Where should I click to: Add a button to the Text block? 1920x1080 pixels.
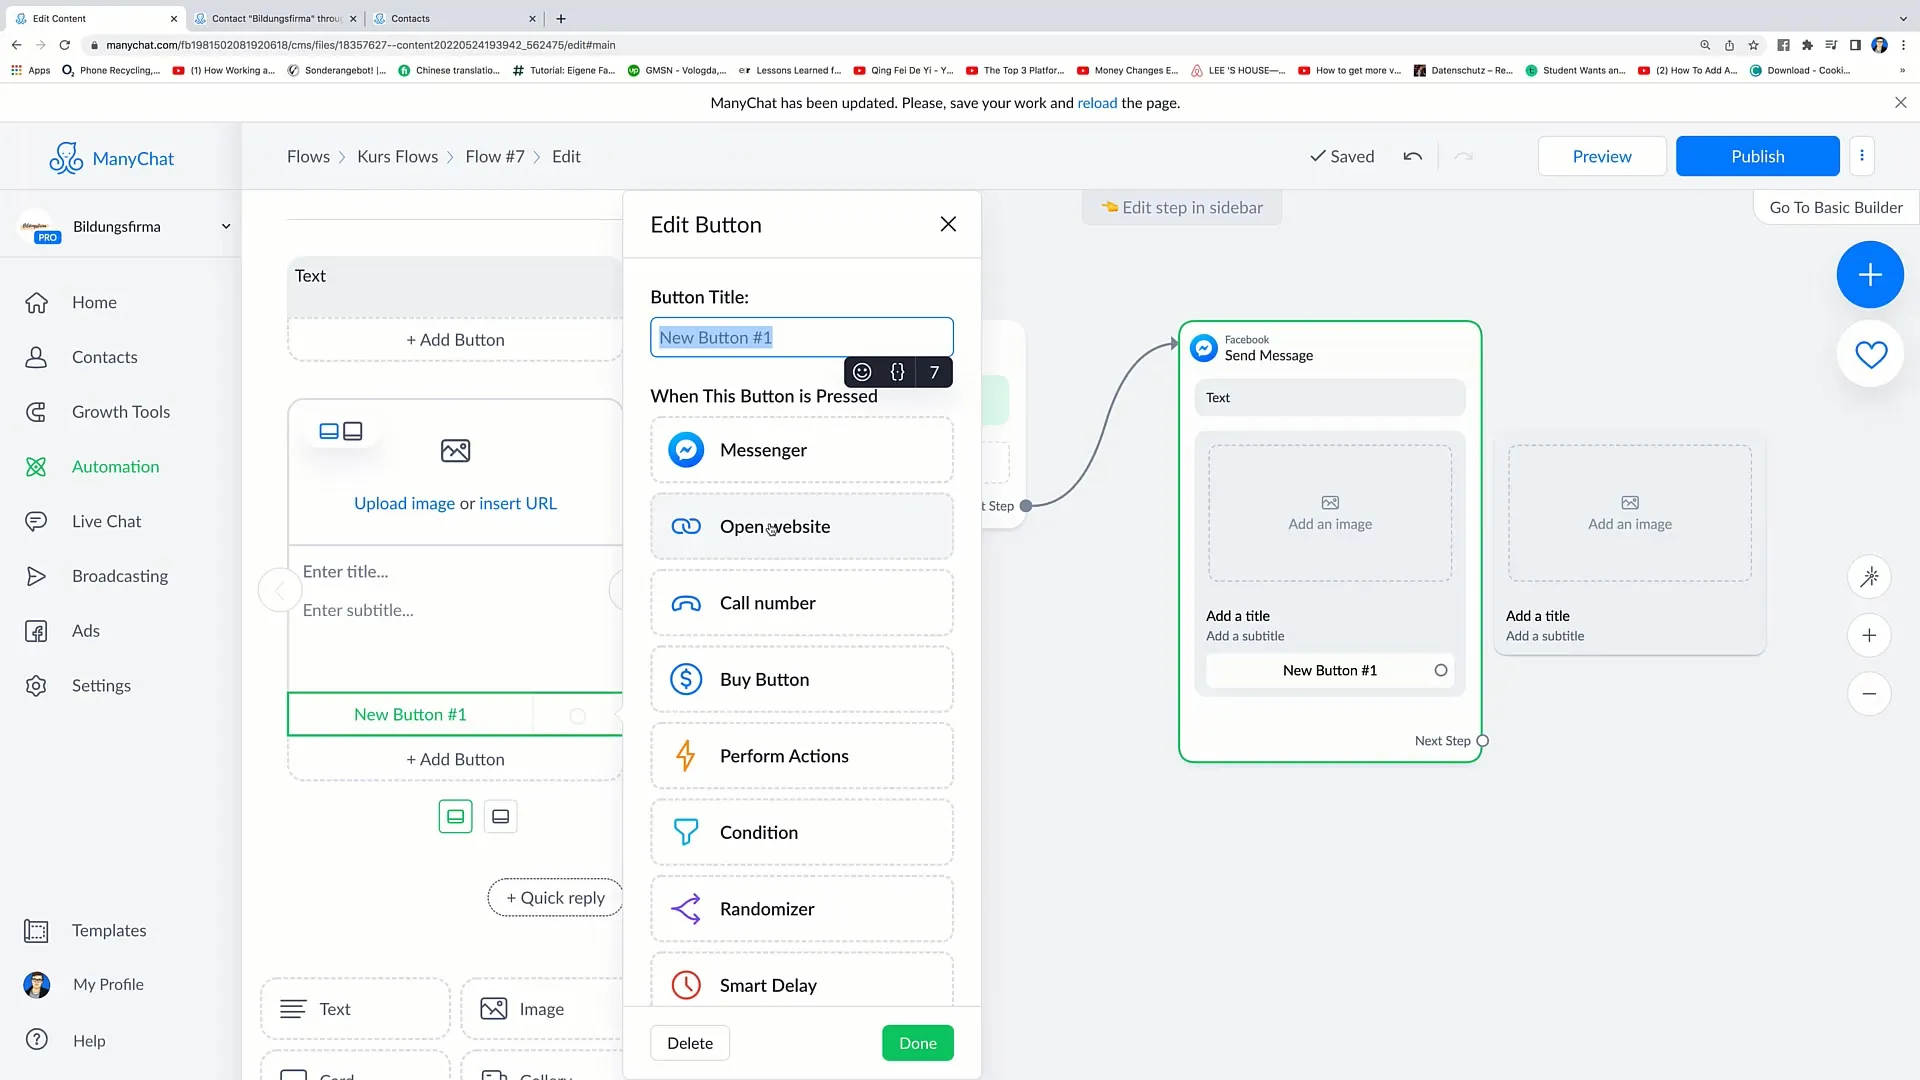(x=455, y=340)
